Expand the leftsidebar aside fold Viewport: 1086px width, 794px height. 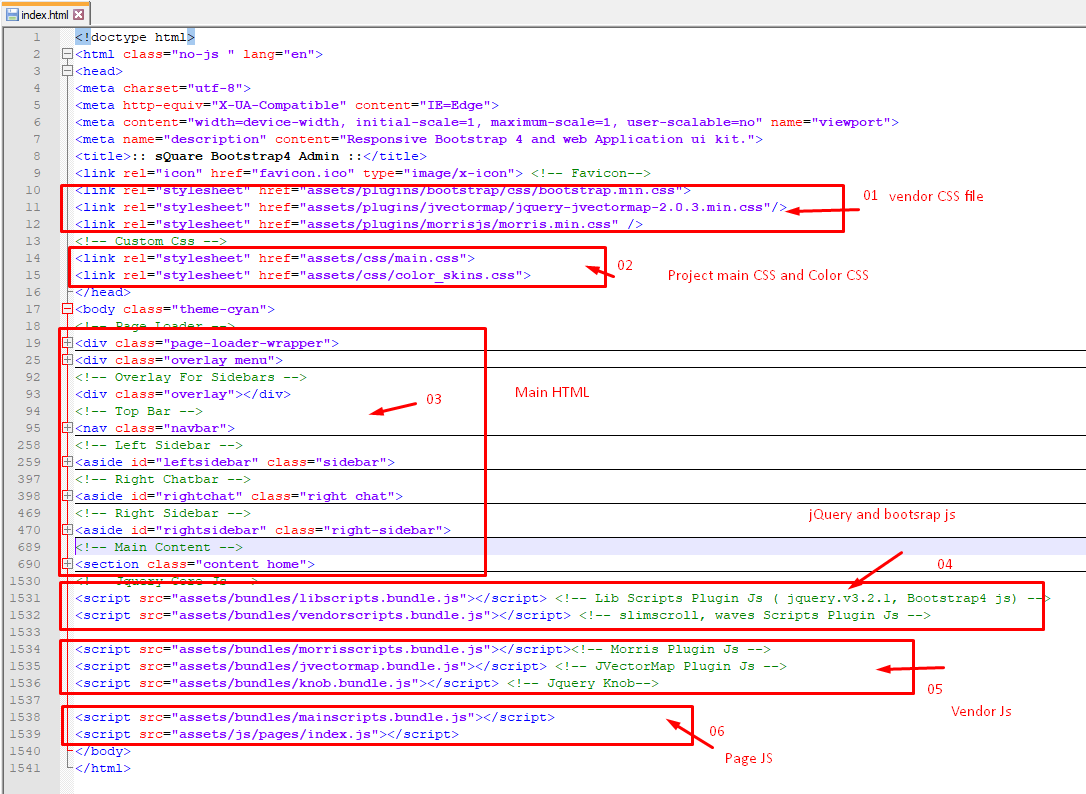click(x=67, y=462)
